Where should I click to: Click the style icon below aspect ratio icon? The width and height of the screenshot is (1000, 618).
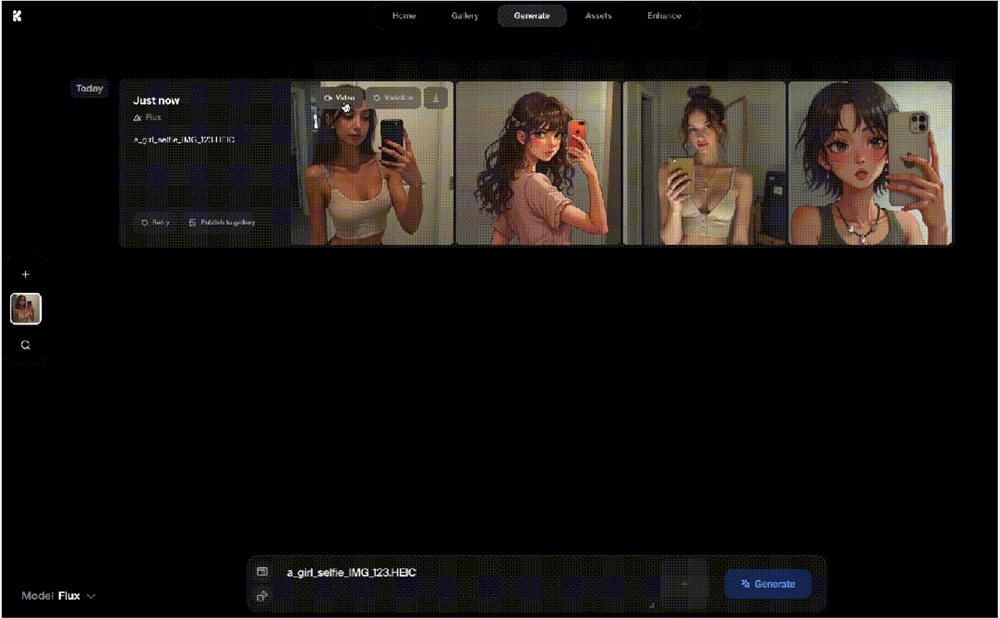coord(262,596)
